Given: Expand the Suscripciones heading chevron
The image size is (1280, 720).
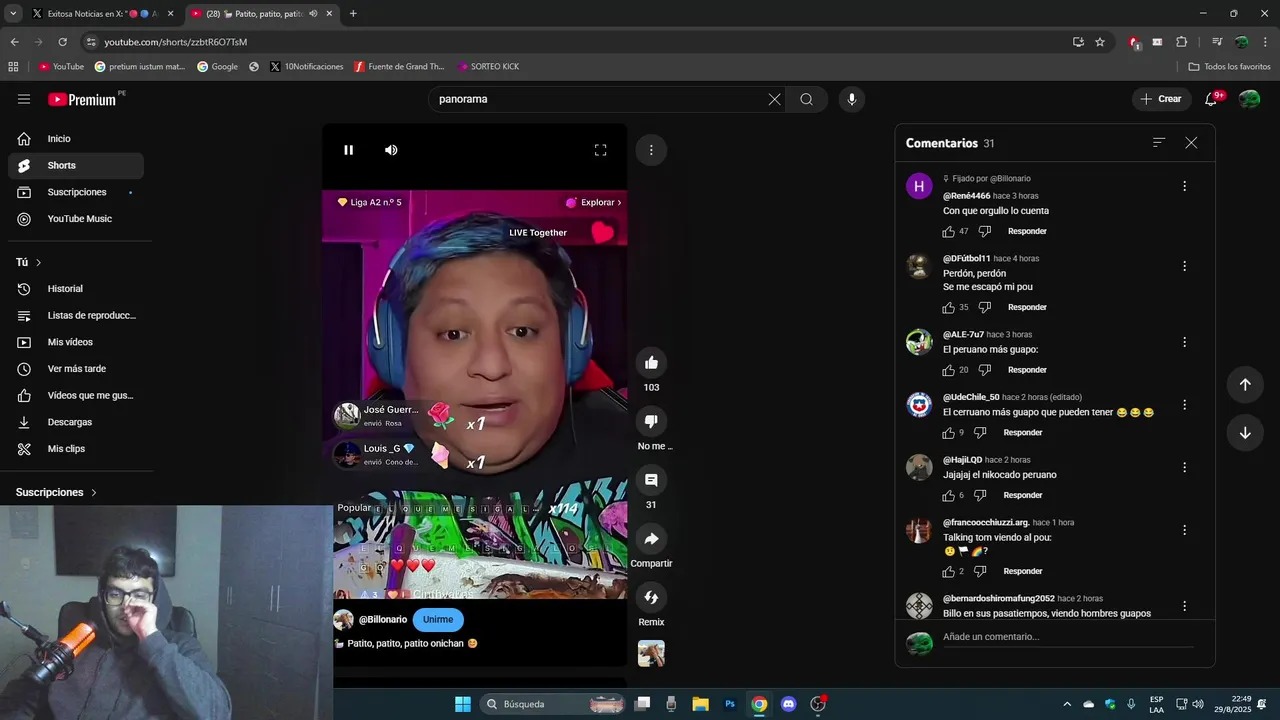Looking at the screenshot, I should 94,493.
